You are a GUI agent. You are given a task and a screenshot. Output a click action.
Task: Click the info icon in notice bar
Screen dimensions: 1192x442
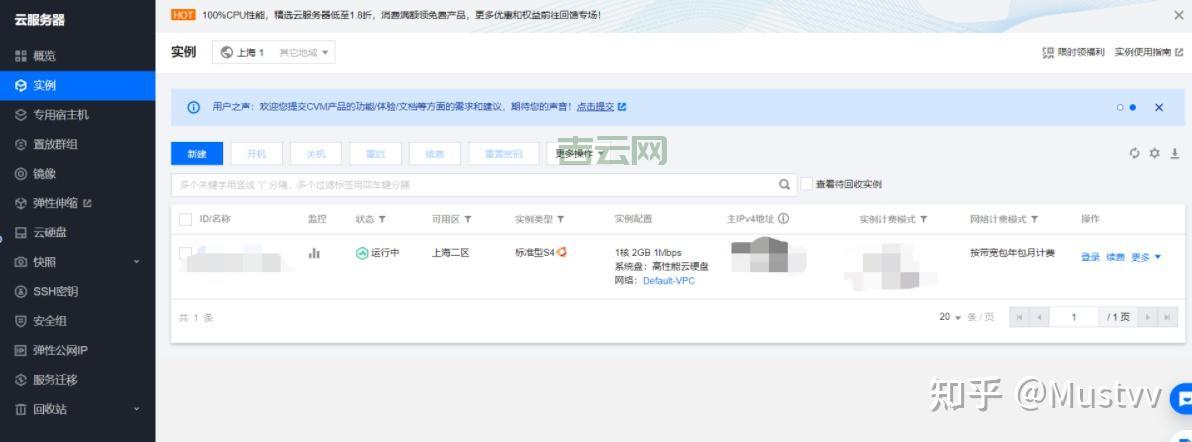[x=193, y=107]
